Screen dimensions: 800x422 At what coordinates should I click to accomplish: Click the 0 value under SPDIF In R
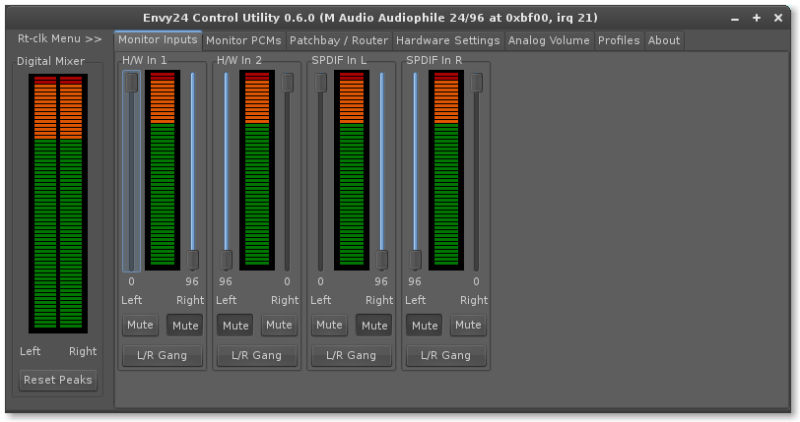476,281
